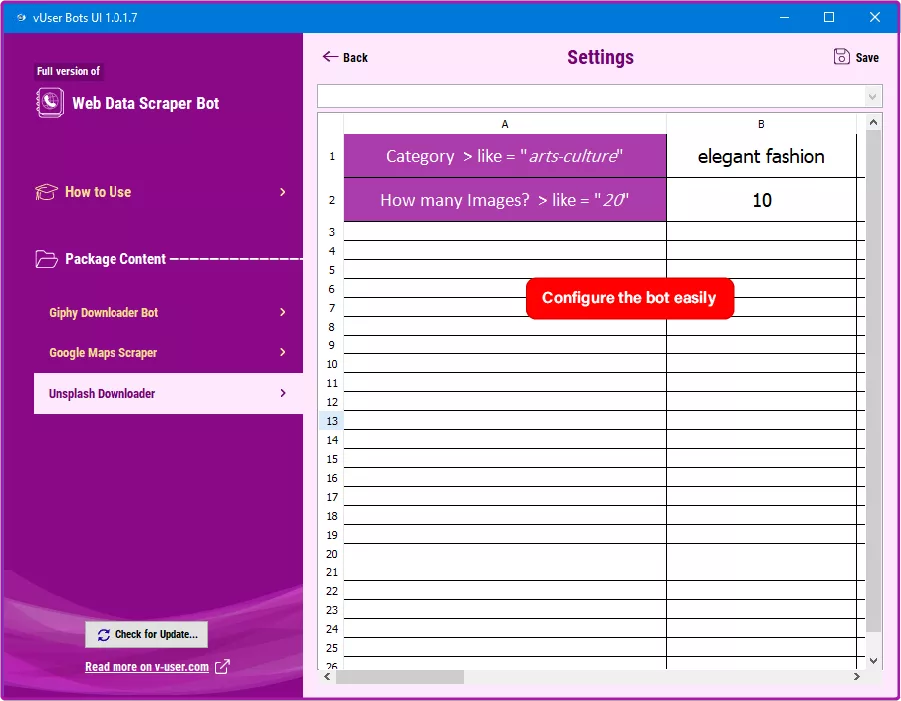The image size is (901, 701).
Task: Click the Web Data Scraper Bot title
Action: point(145,103)
